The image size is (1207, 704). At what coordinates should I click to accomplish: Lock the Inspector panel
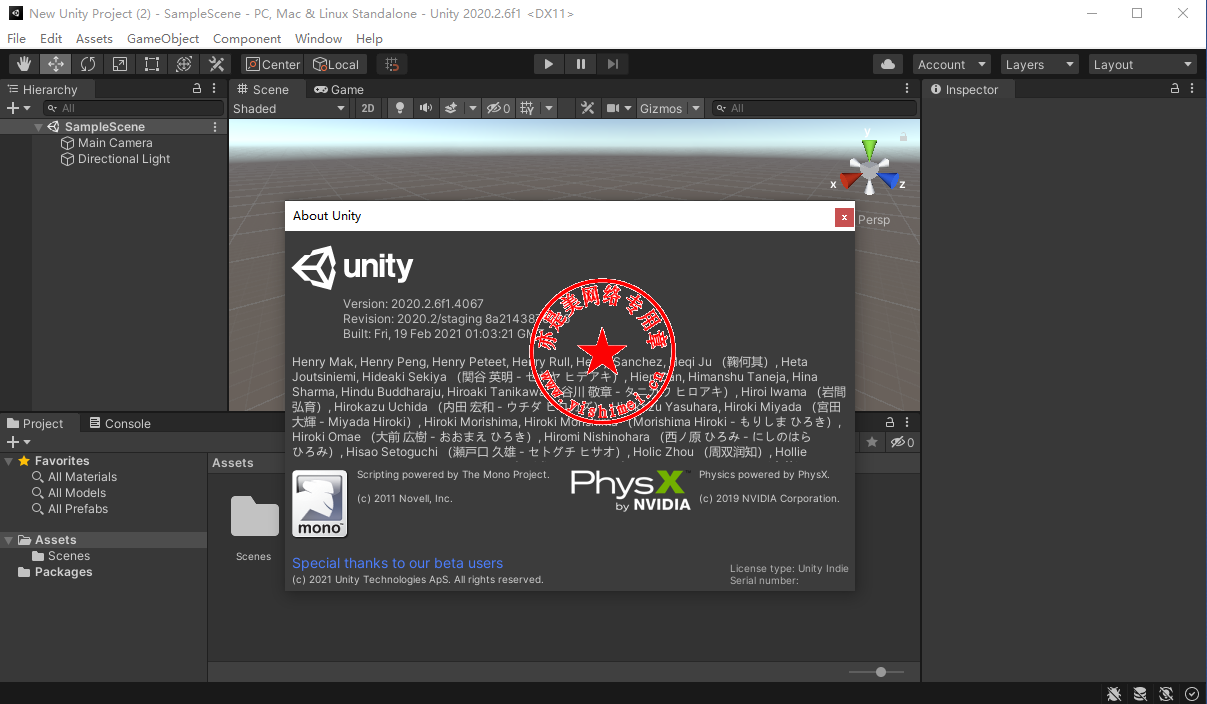point(1176,89)
